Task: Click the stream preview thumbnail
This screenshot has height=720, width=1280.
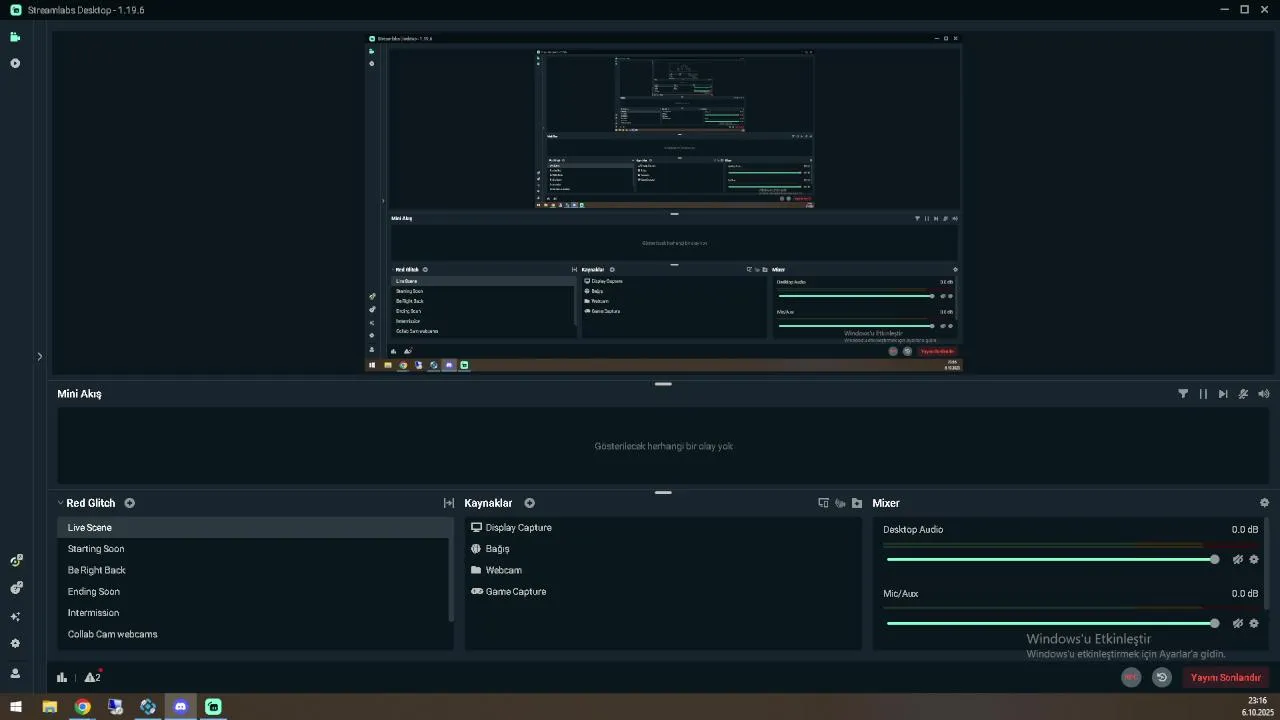Action: (x=663, y=203)
